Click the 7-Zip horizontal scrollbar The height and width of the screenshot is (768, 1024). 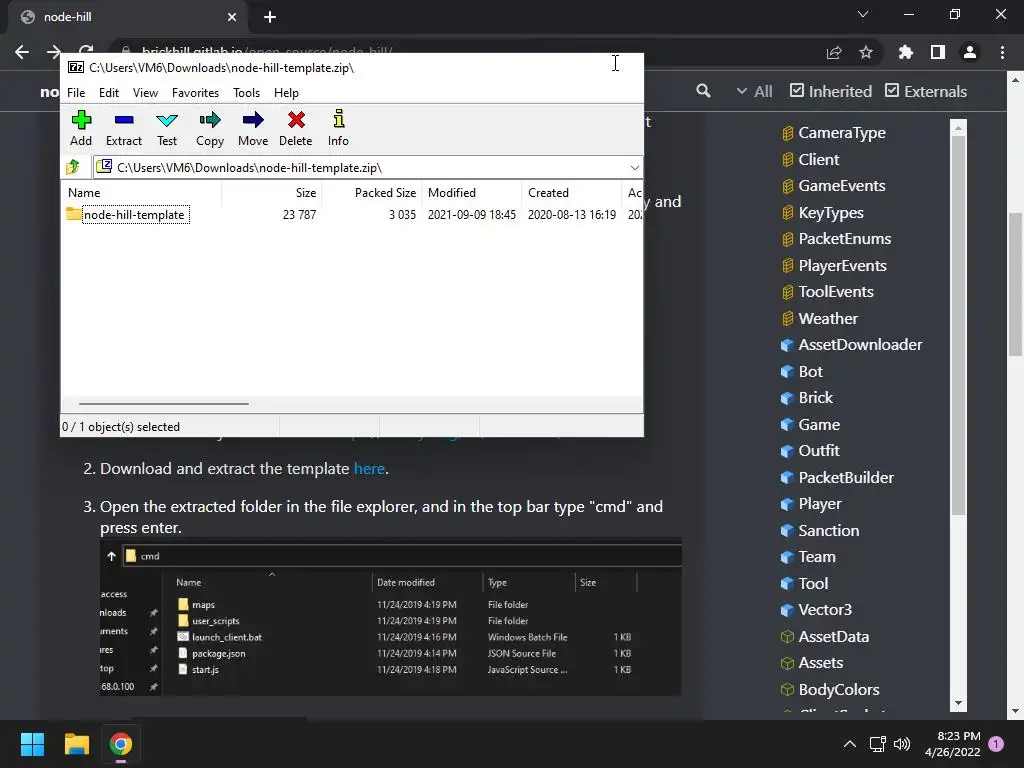[x=164, y=404]
